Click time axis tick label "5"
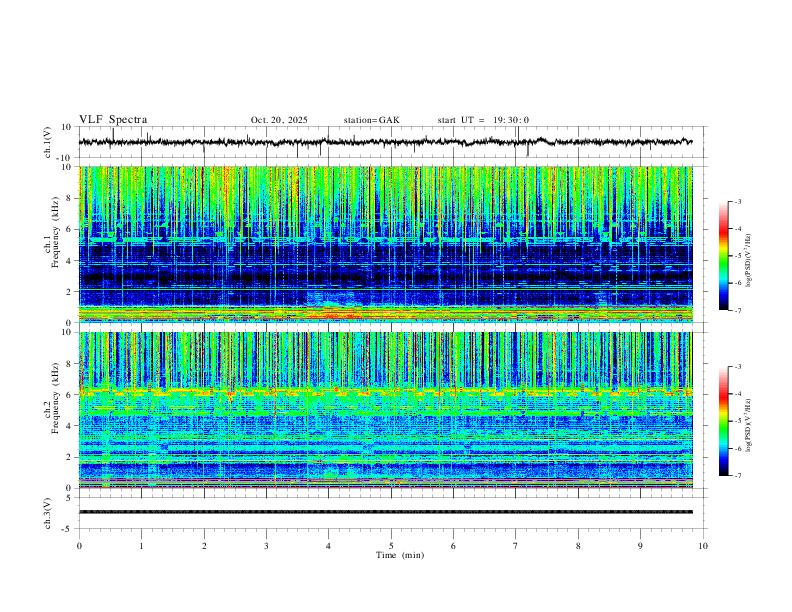792x612 pixels. click(391, 546)
